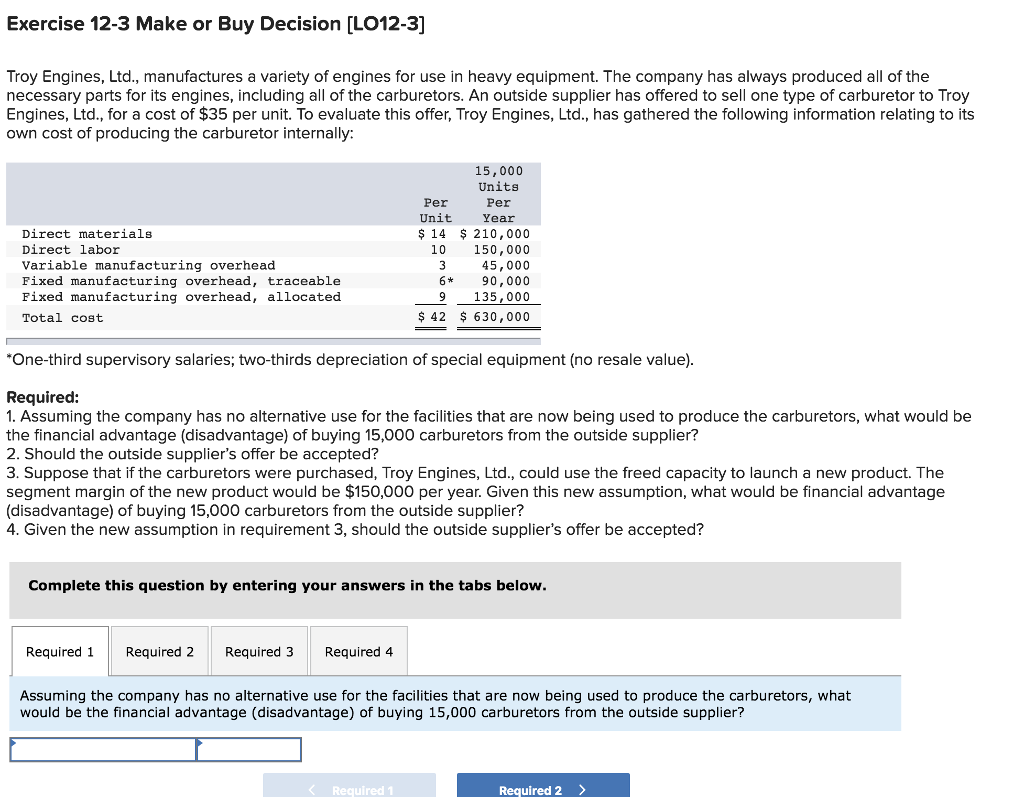Click the Fixed manufacturing overhead traceable row
The image size is (1024, 797).
coord(200,281)
